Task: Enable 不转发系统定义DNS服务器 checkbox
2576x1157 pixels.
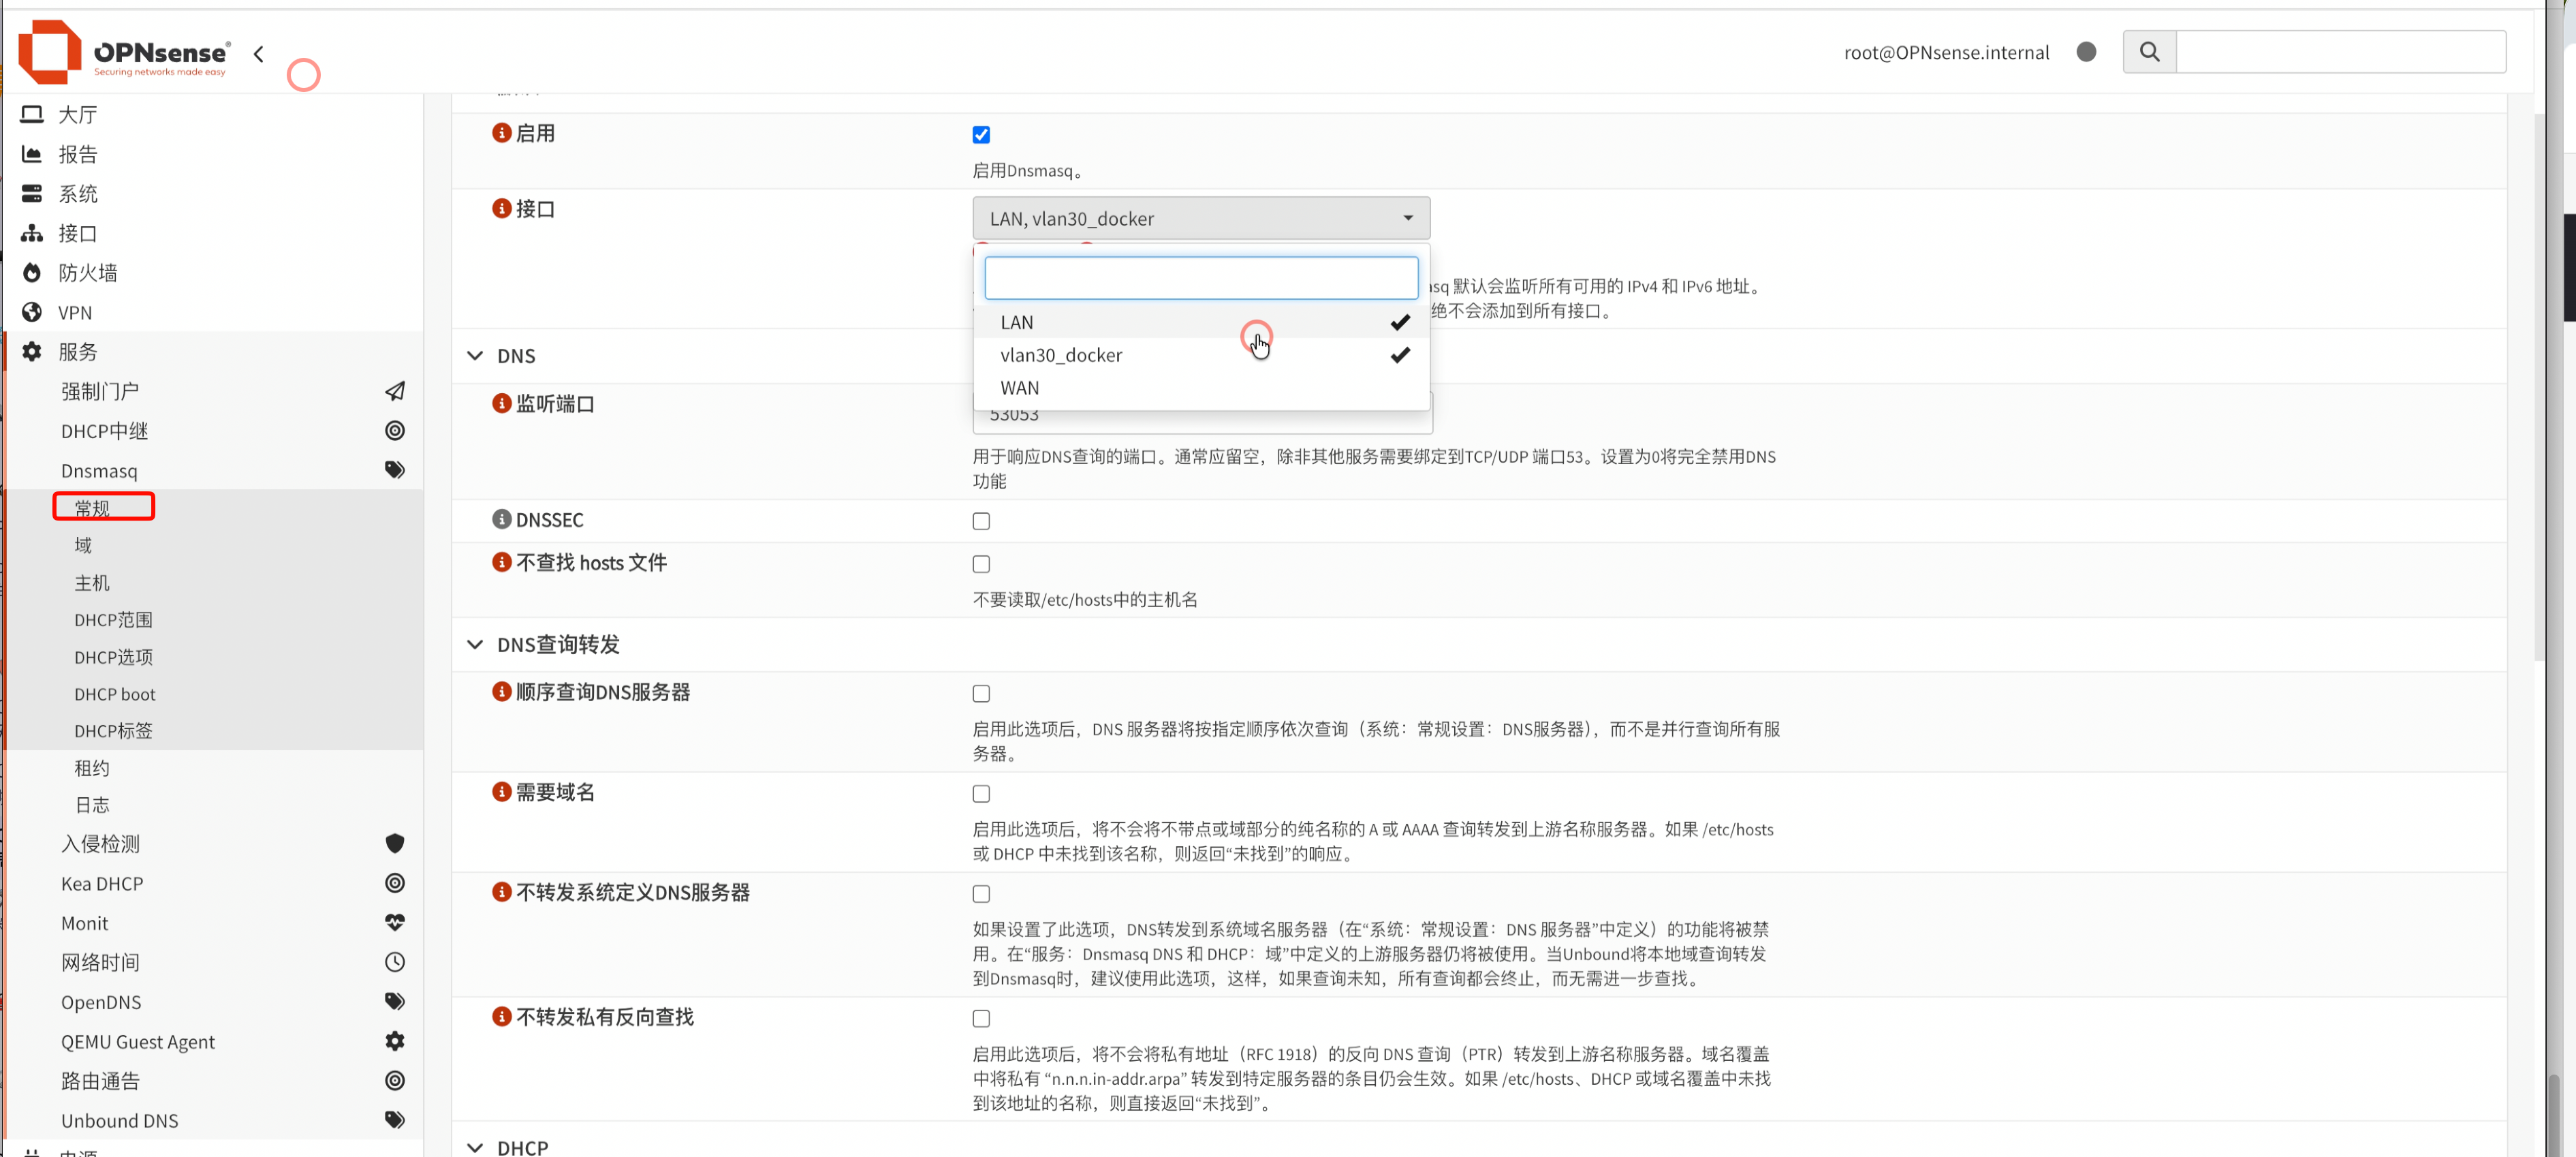Action: (x=981, y=894)
